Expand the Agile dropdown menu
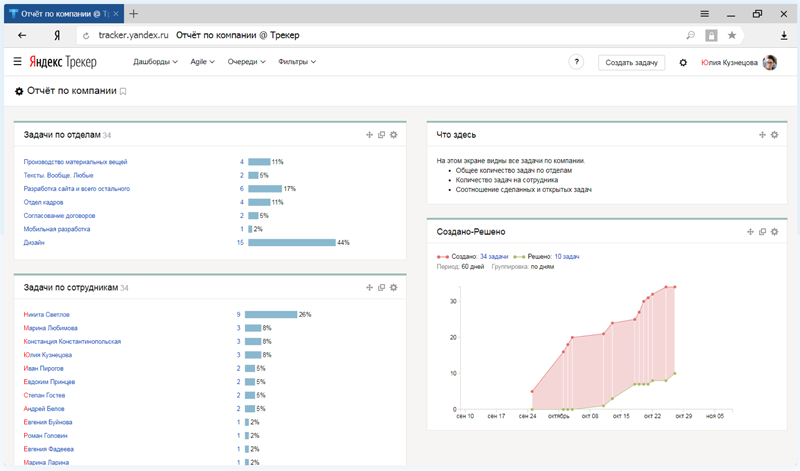Image resolution: width=800 pixels, height=471 pixels. pos(202,62)
